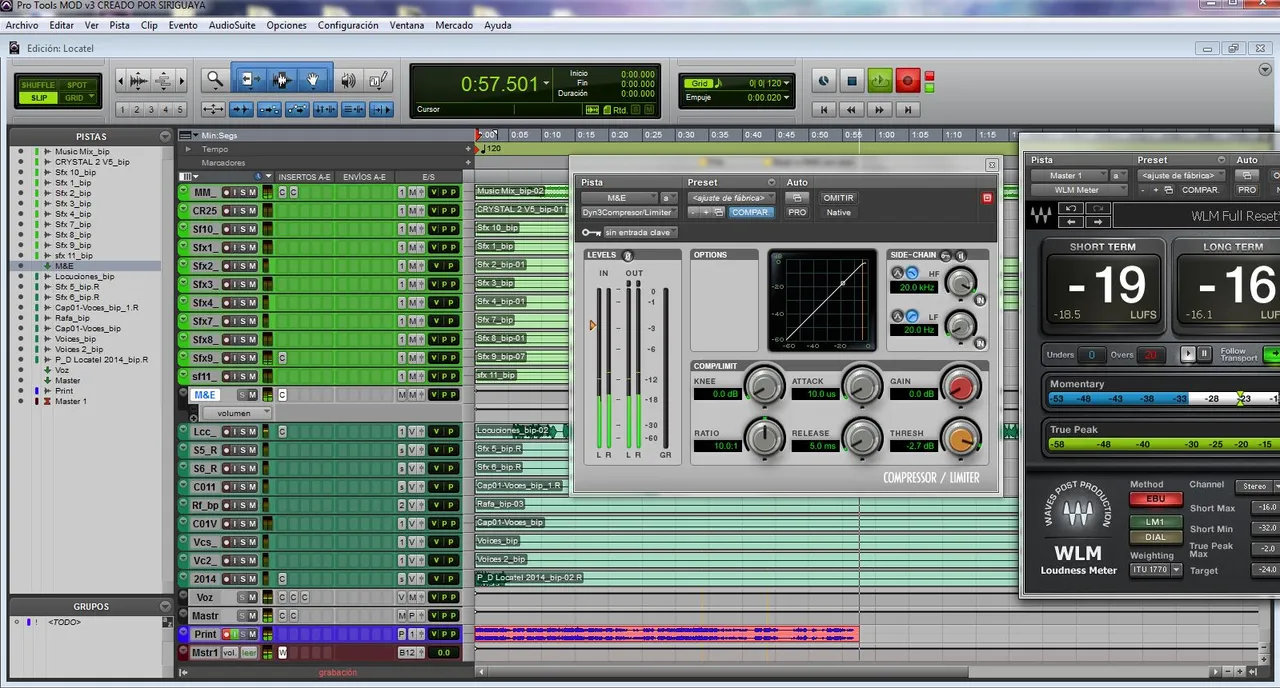Select the Selector waveform tool
Screen dimensions: 1280x688
(x=281, y=80)
